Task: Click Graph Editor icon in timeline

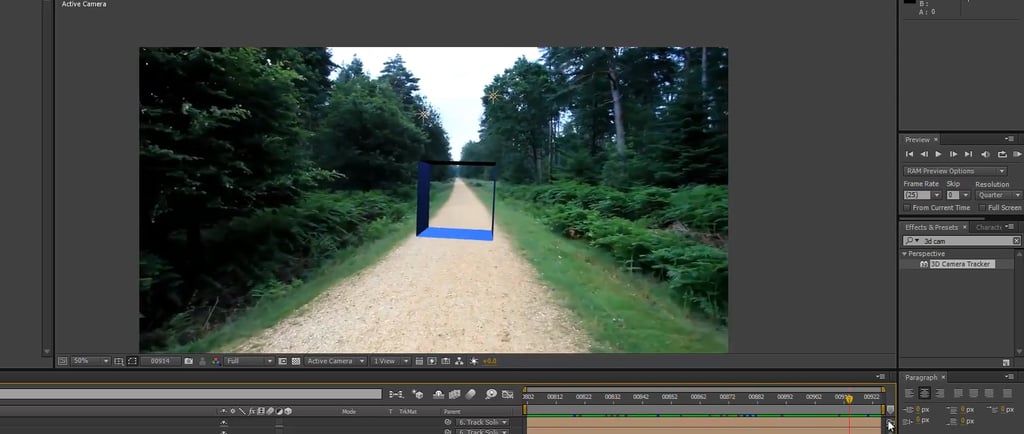Action: 507,394
